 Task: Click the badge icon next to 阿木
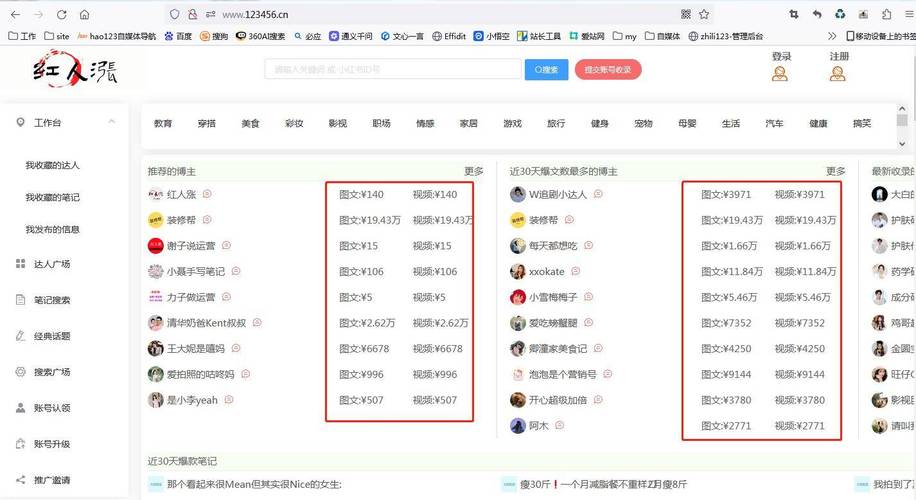pos(560,425)
